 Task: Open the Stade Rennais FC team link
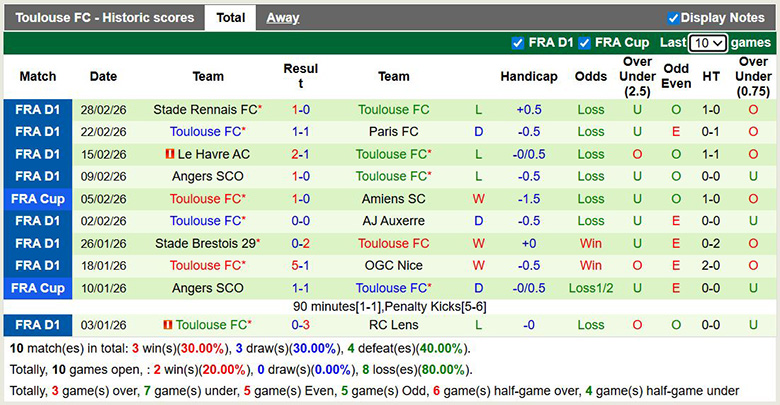205,110
